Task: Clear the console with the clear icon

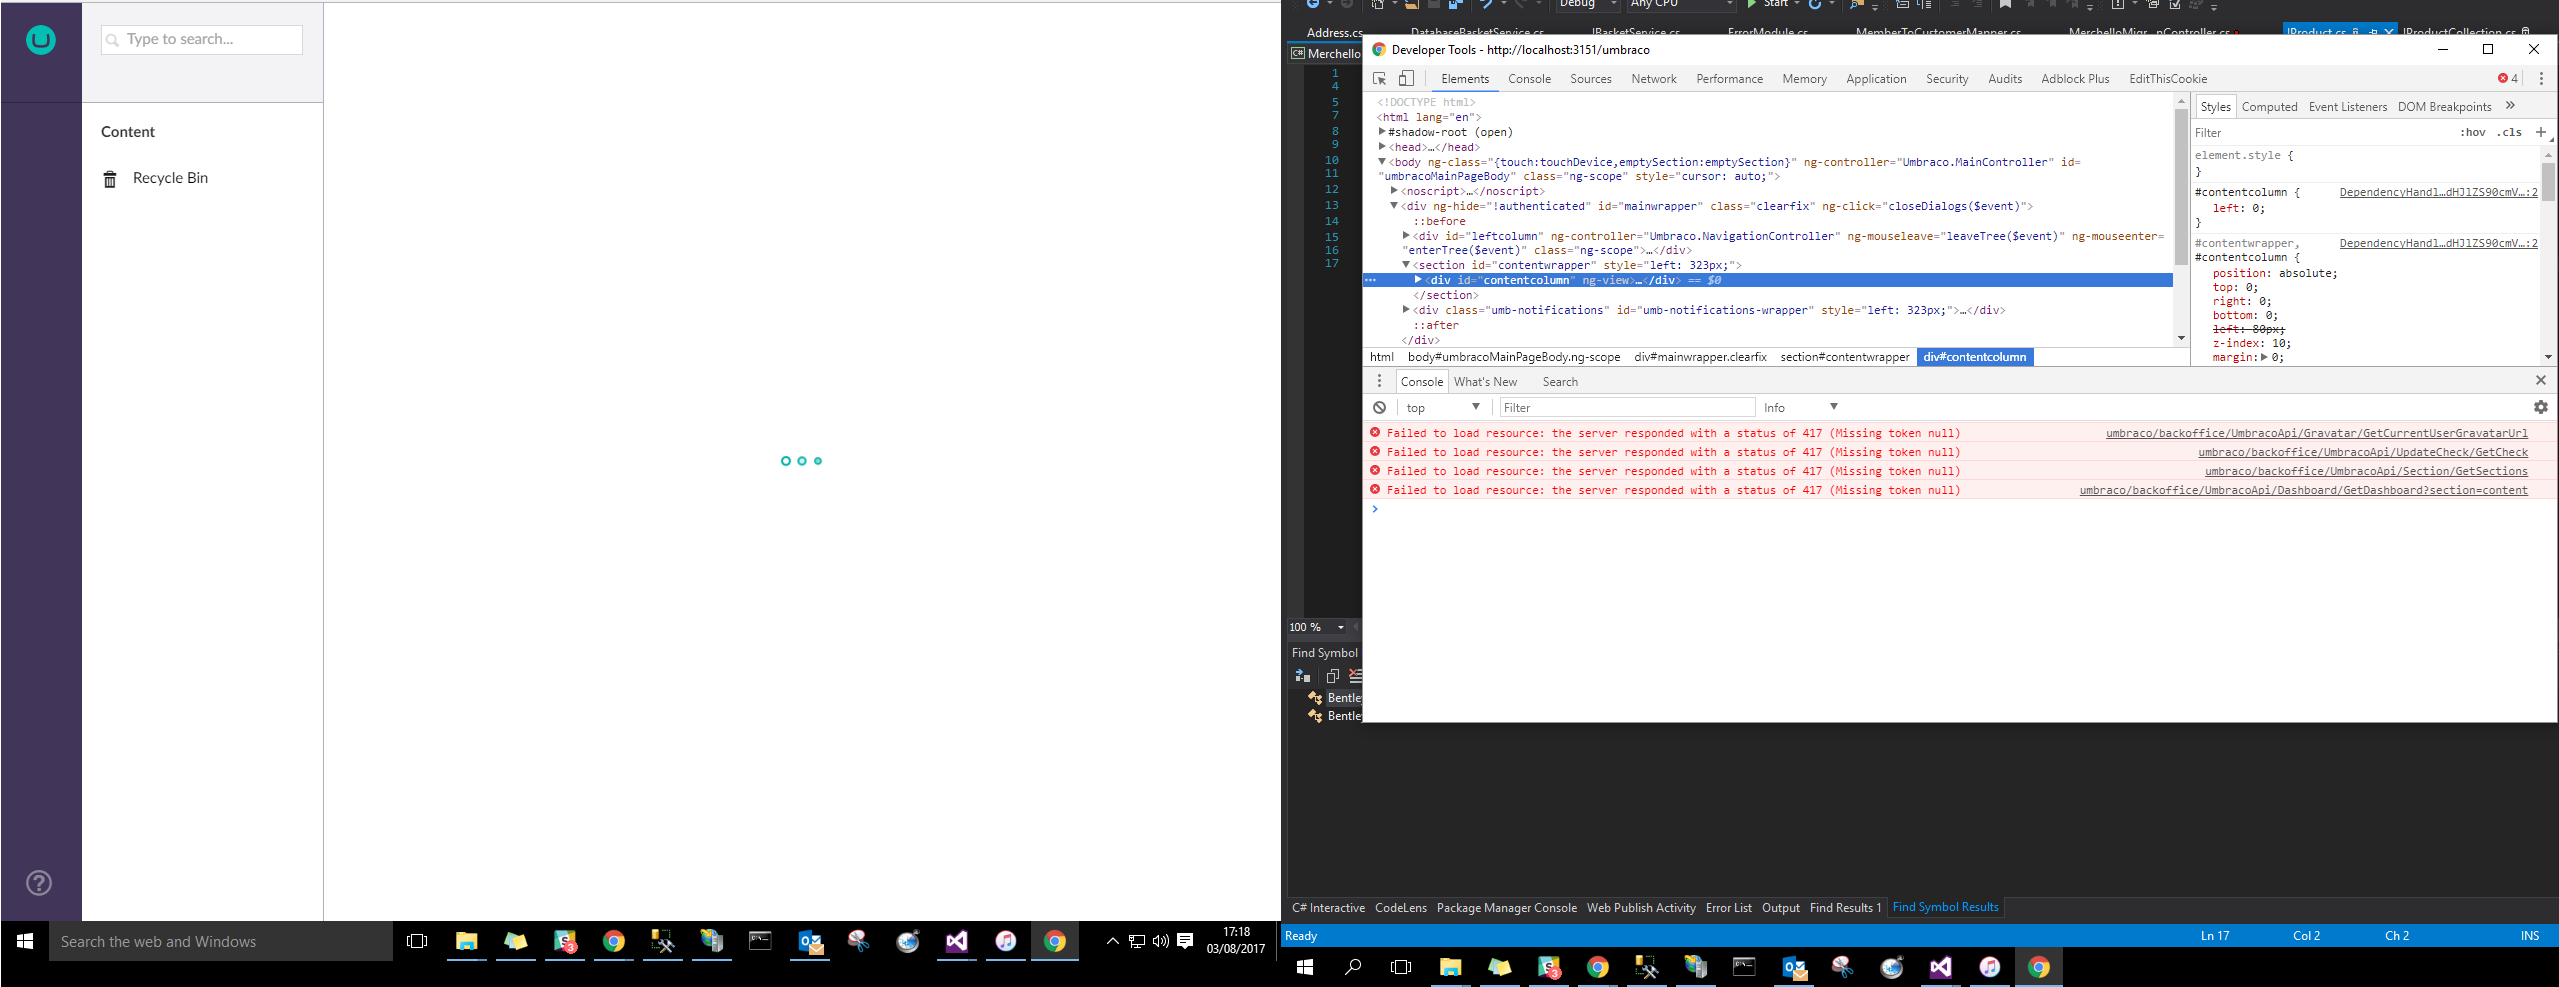Action: (x=1380, y=408)
